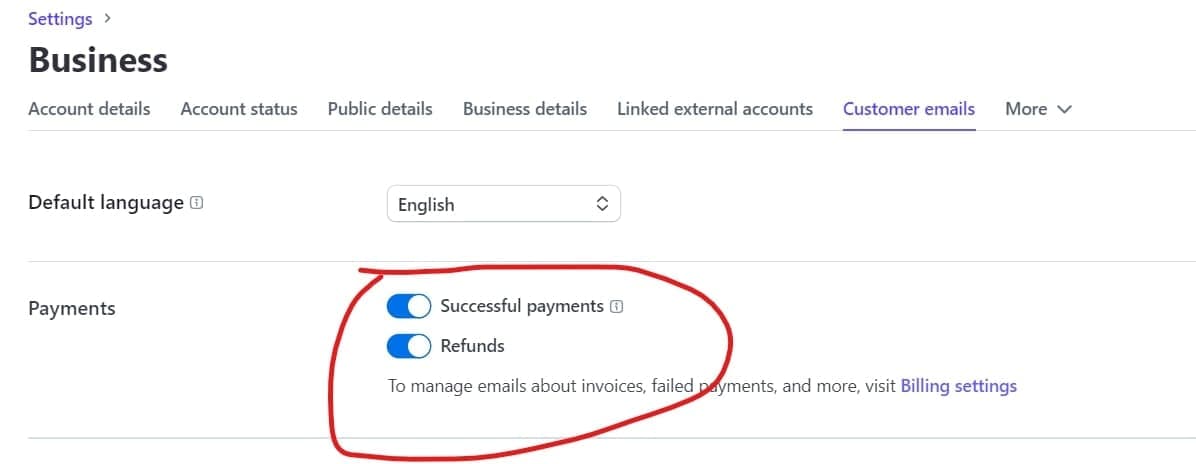
Task: Toggle the Successful payments email switch
Action: [408, 306]
